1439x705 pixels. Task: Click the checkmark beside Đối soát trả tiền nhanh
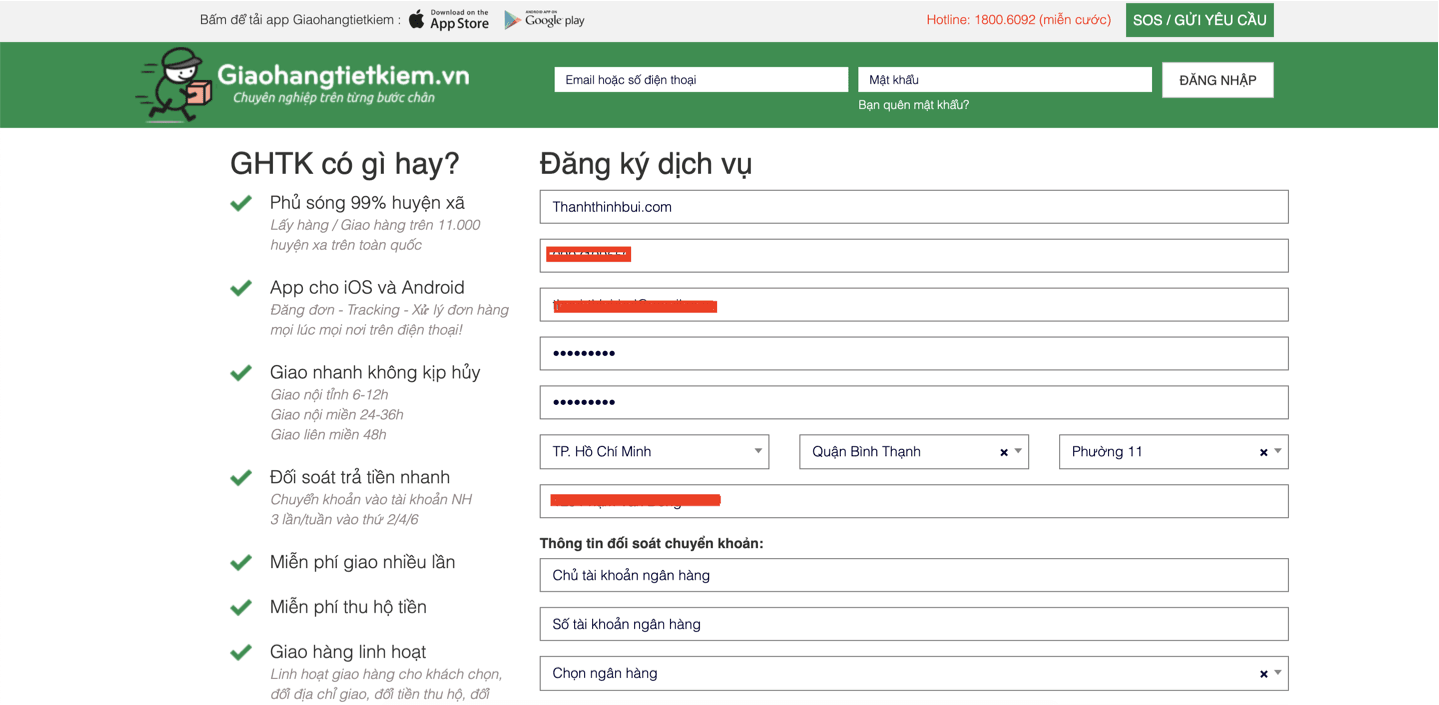point(241,478)
